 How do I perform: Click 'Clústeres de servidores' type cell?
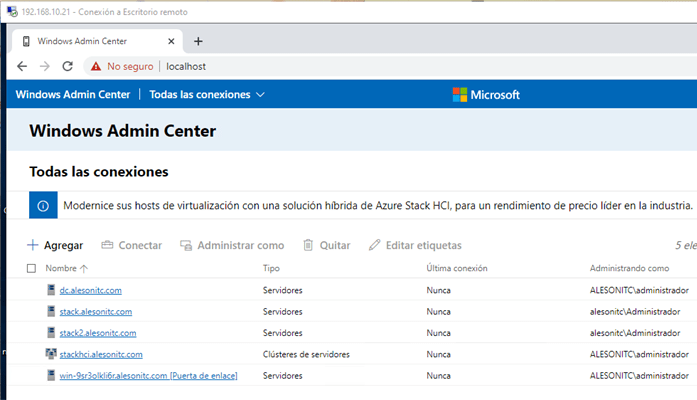(x=306, y=354)
